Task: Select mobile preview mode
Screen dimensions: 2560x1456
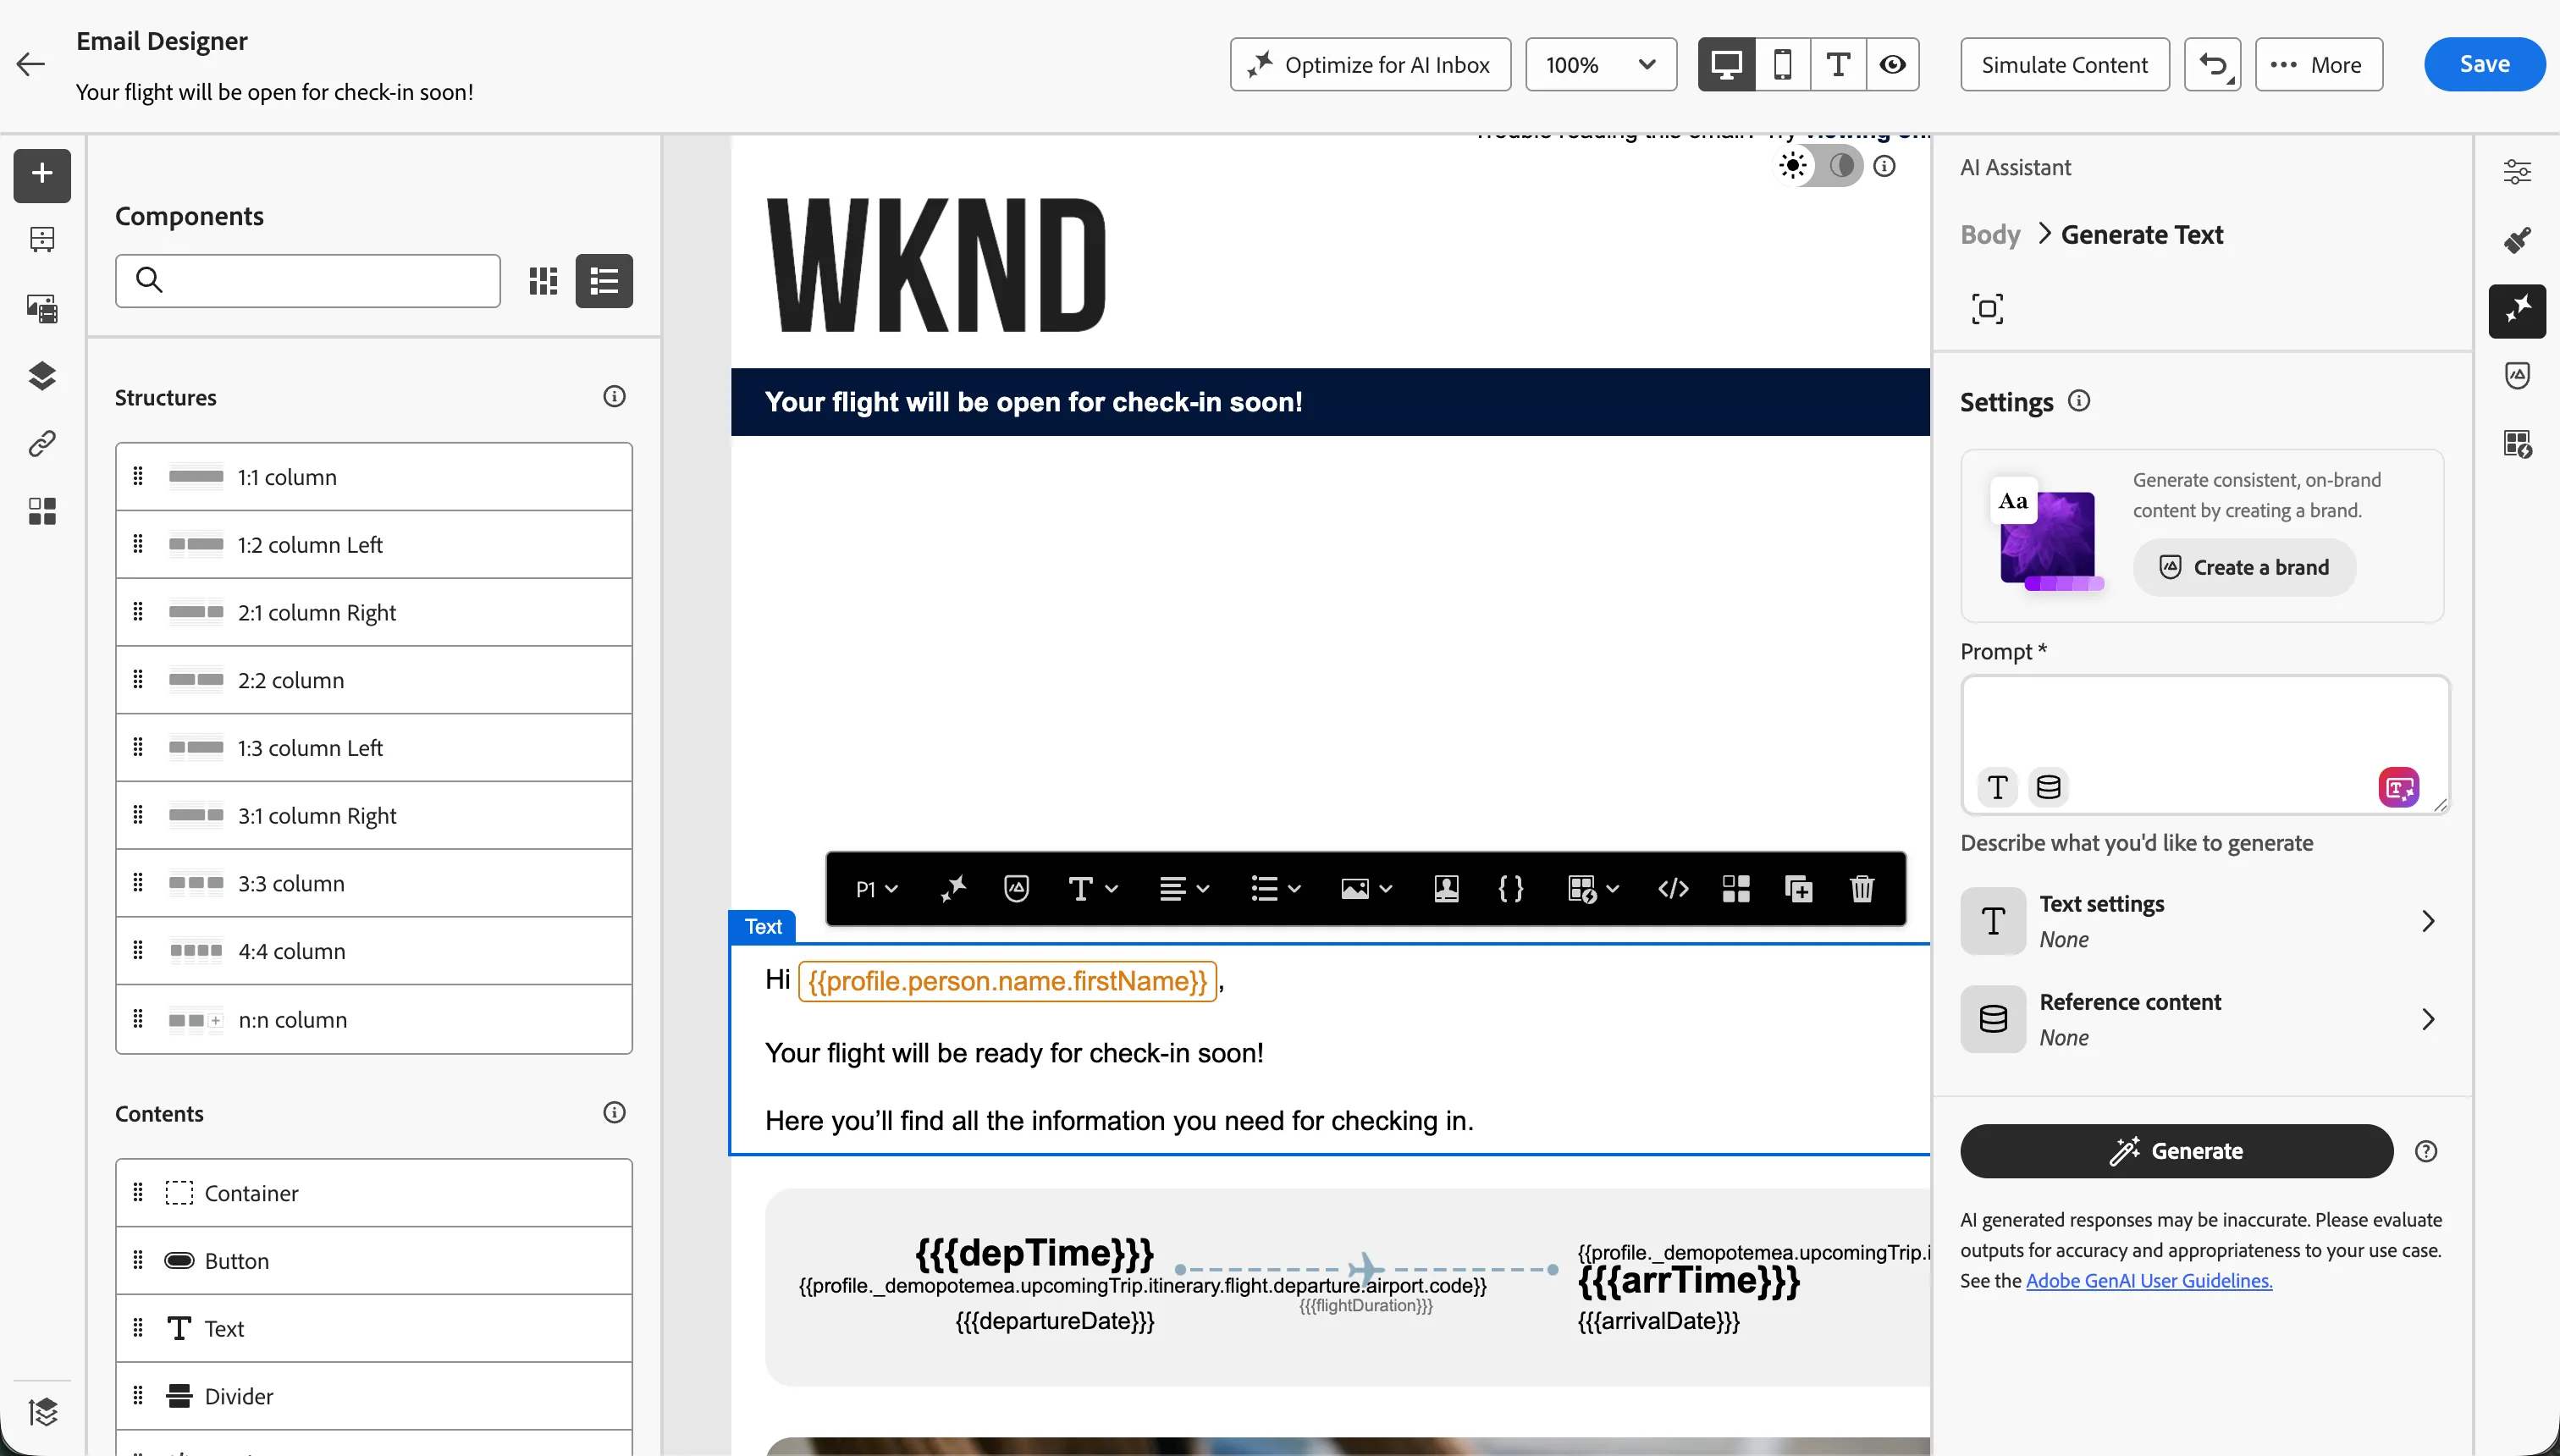Action: tap(1782, 65)
